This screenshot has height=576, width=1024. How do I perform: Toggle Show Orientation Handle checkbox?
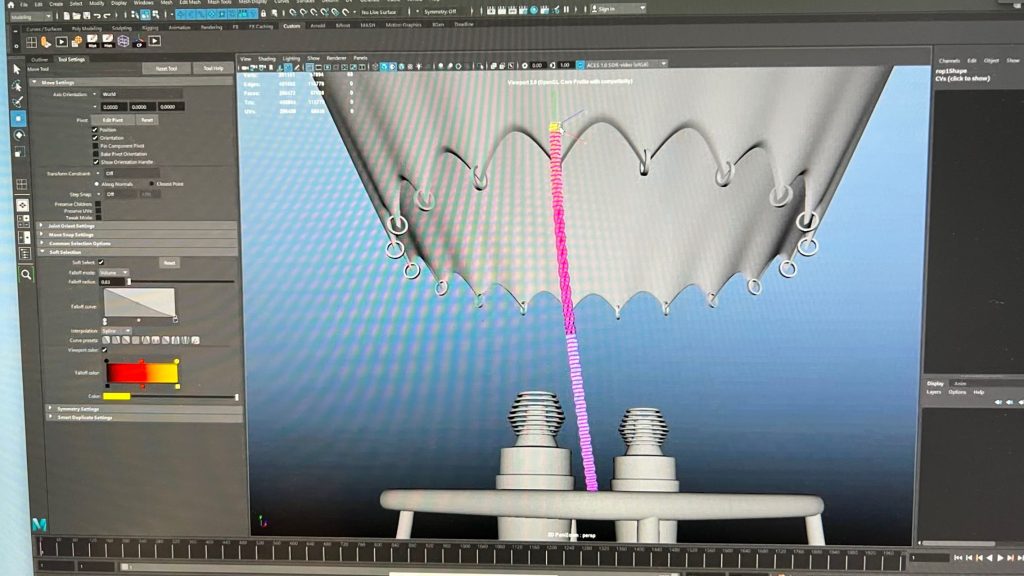click(x=96, y=162)
